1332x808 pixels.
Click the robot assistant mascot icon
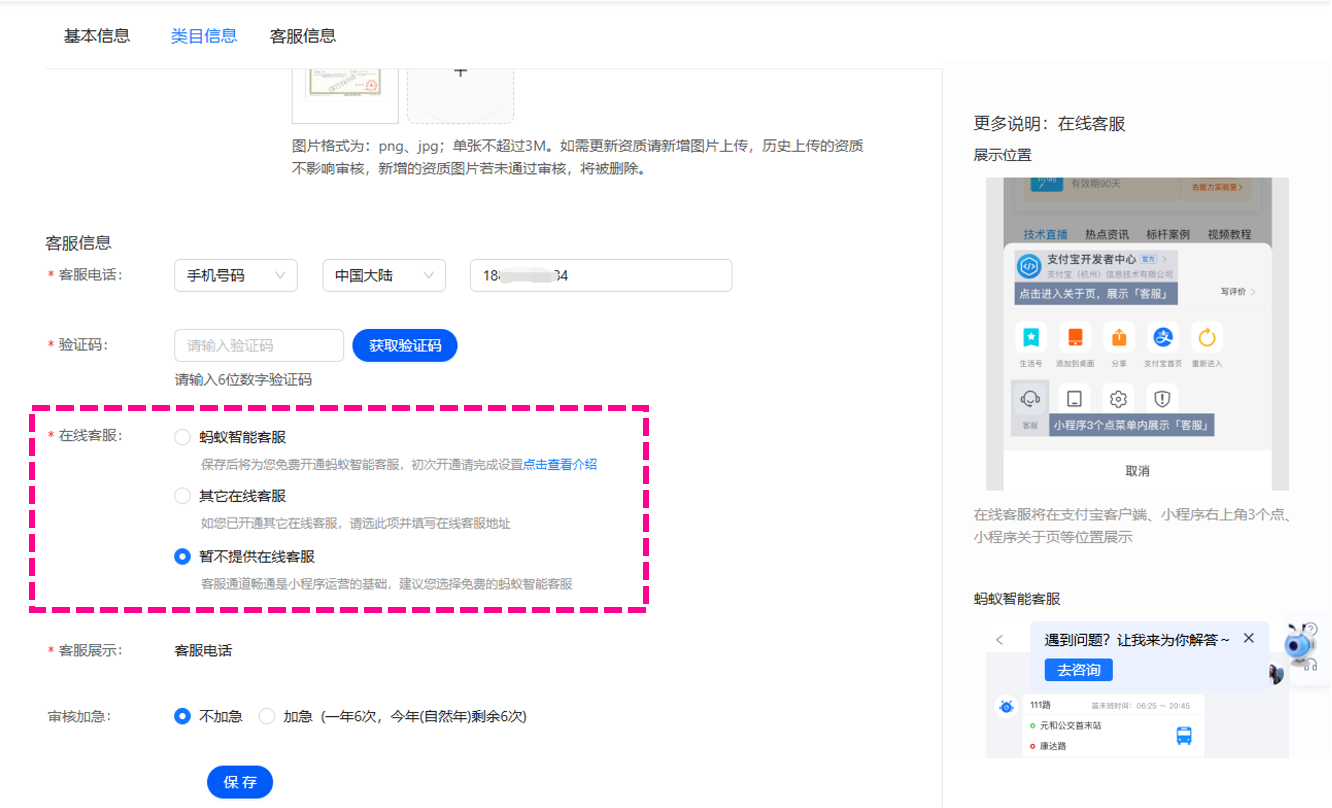coord(1302,648)
